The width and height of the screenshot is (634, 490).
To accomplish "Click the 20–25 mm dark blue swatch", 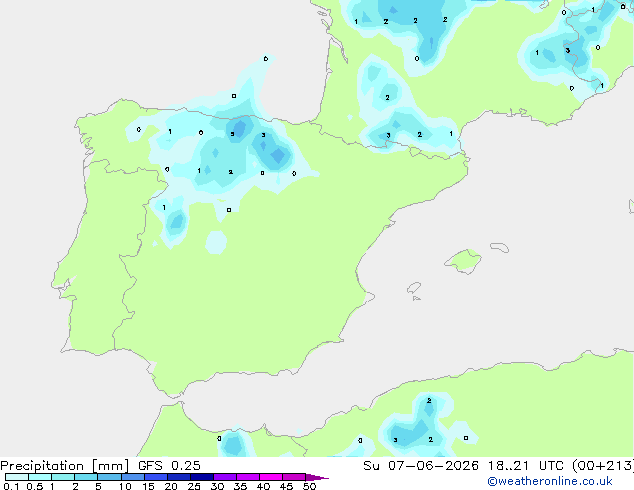I will [x=178, y=477].
